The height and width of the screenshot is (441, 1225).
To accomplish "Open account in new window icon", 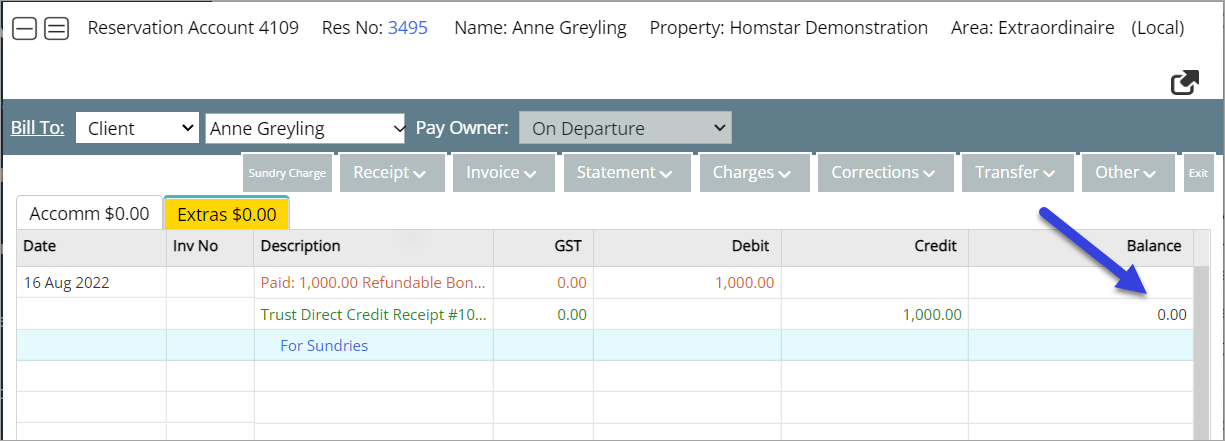I will pyautogui.click(x=1185, y=83).
